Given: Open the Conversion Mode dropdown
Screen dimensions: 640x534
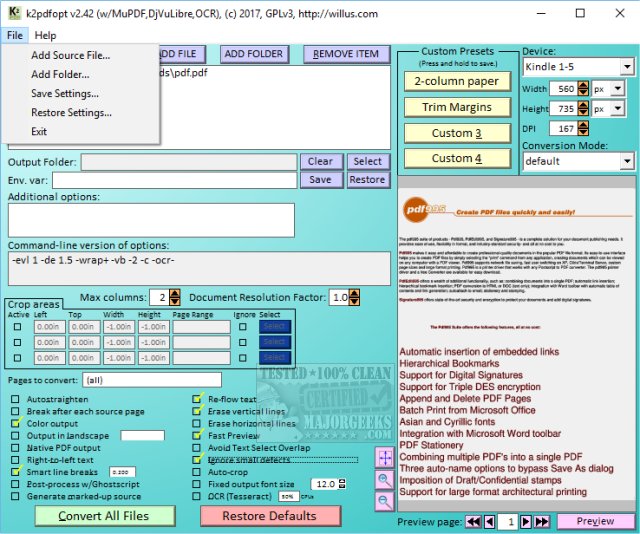Looking at the screenshot, I should click(x=627, y=161).
